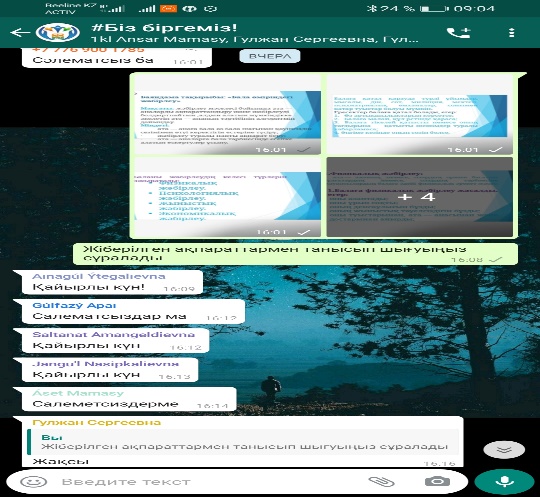The width and height of the screenshot is (540, 497).
Task: Select sender name Ainagúl Ýtegalıevna
Action: coord(99,276)
